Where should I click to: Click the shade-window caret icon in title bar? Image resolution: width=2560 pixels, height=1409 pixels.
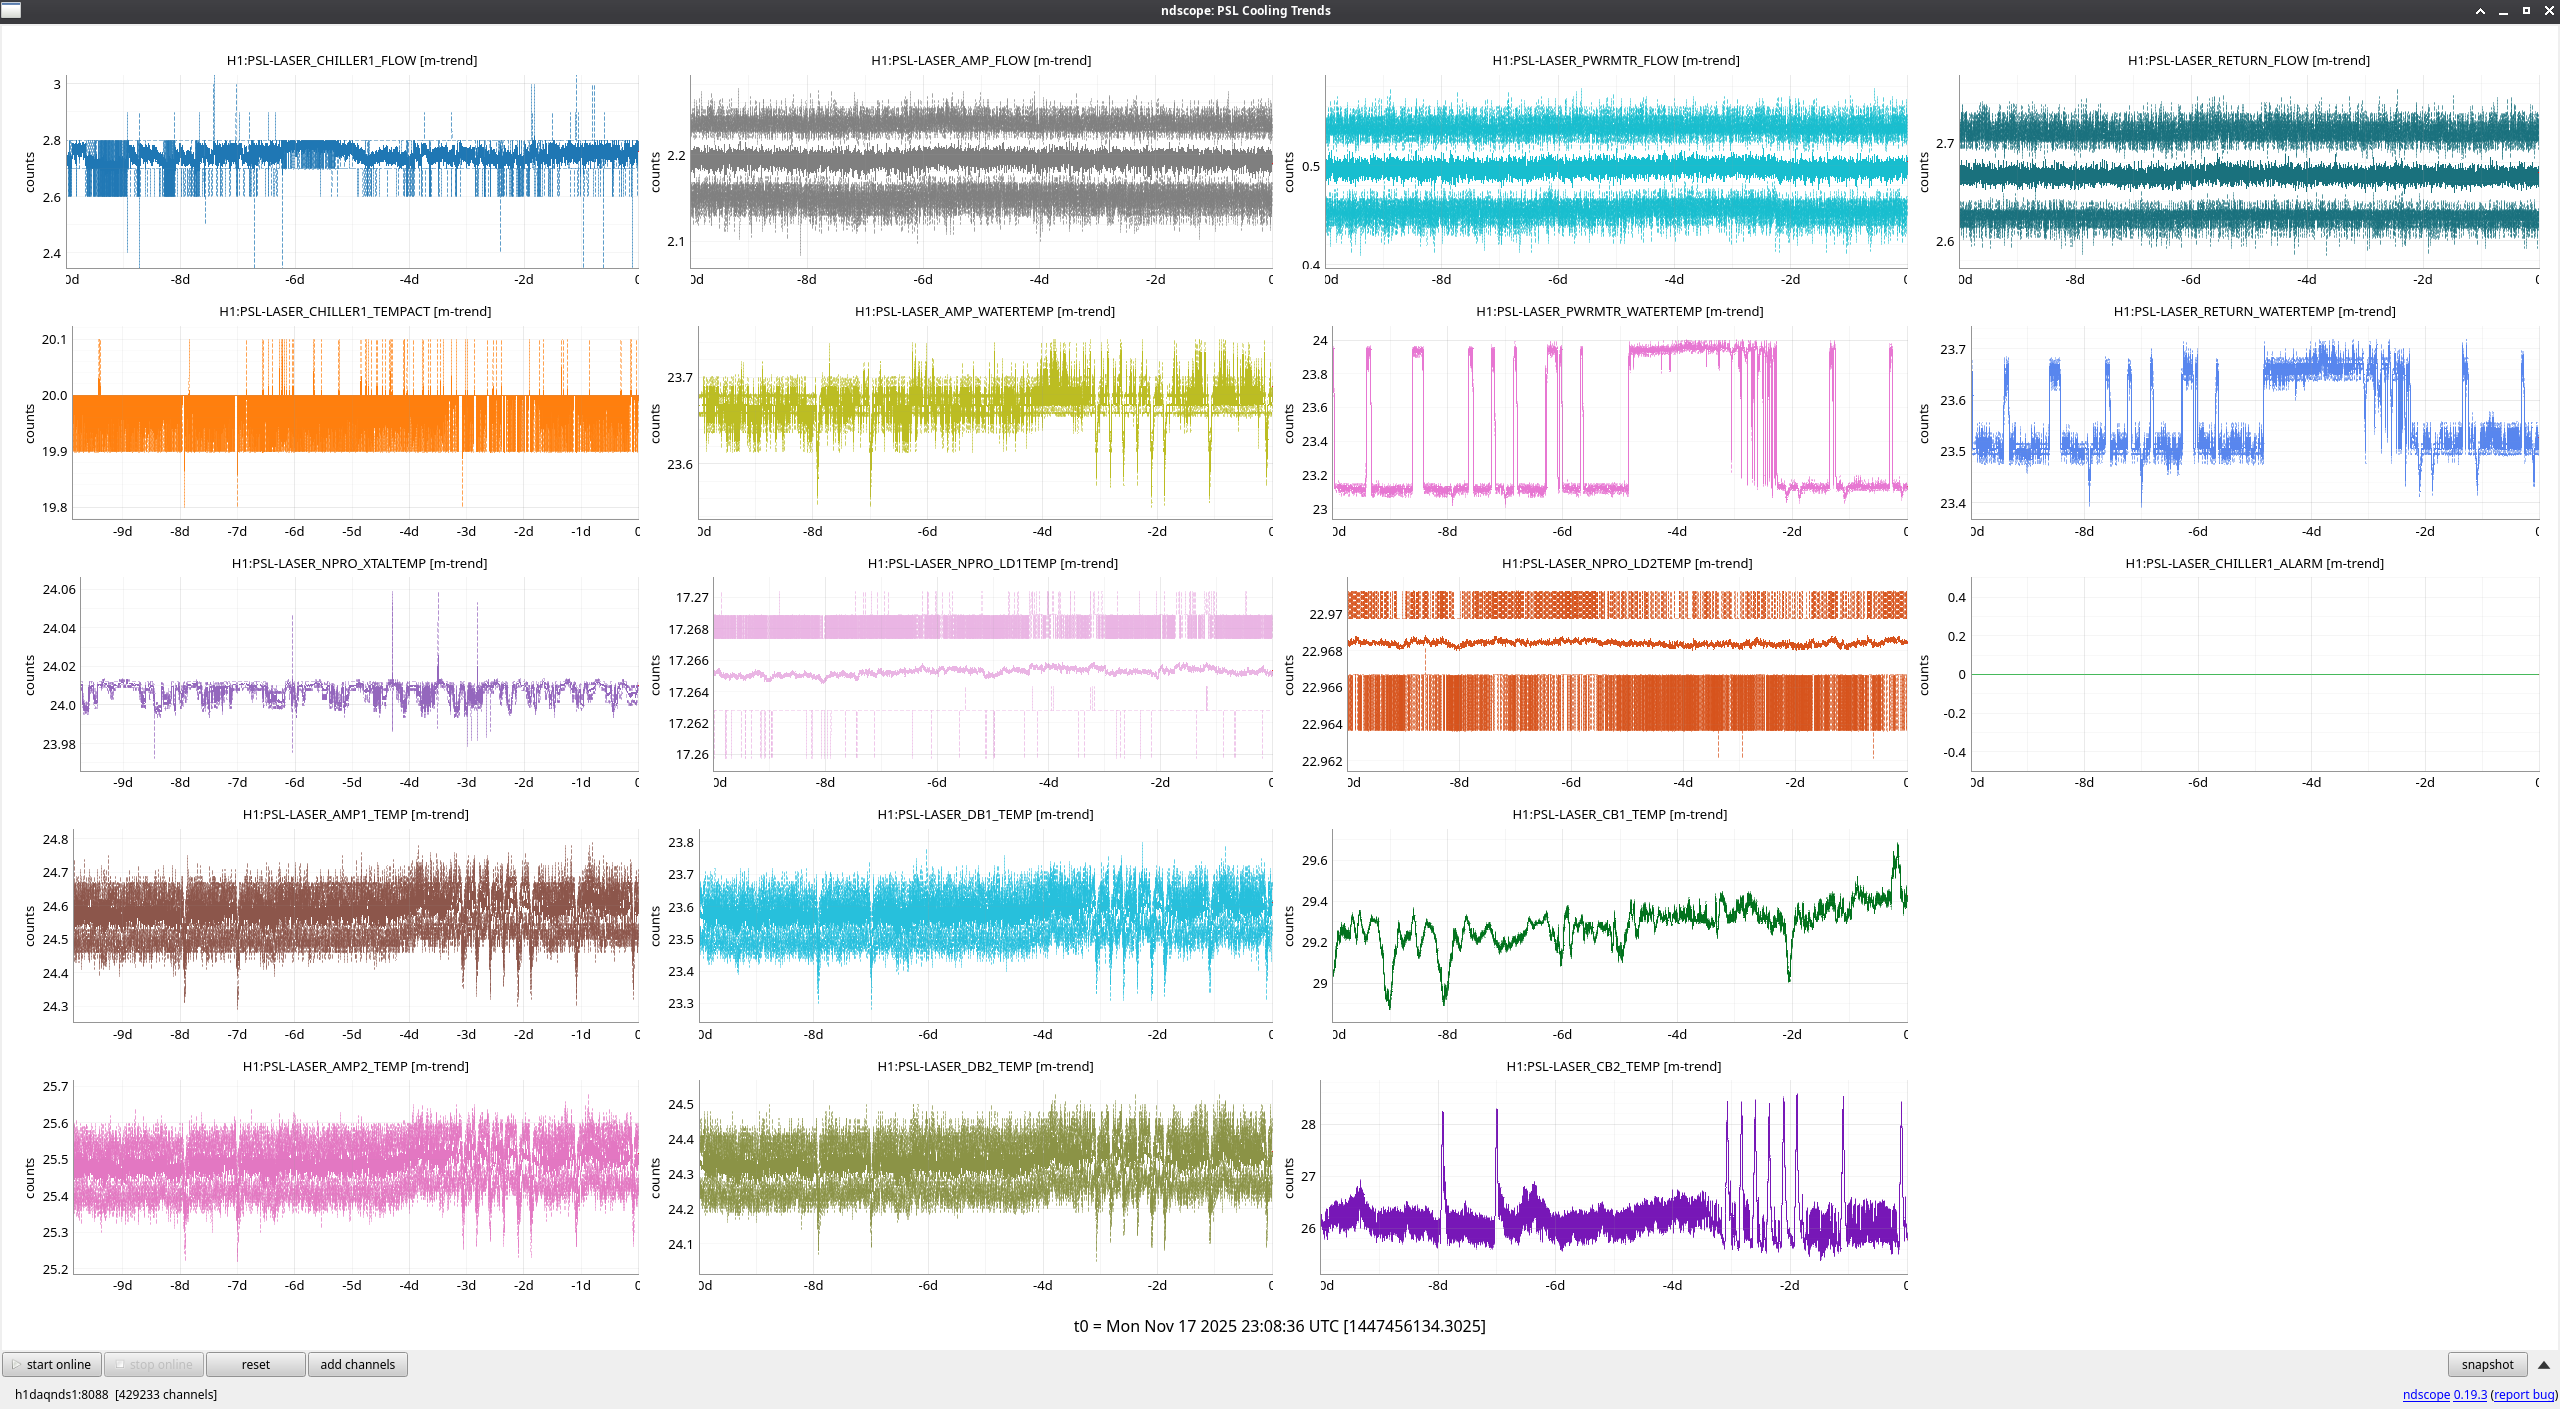pos(2480,10)
